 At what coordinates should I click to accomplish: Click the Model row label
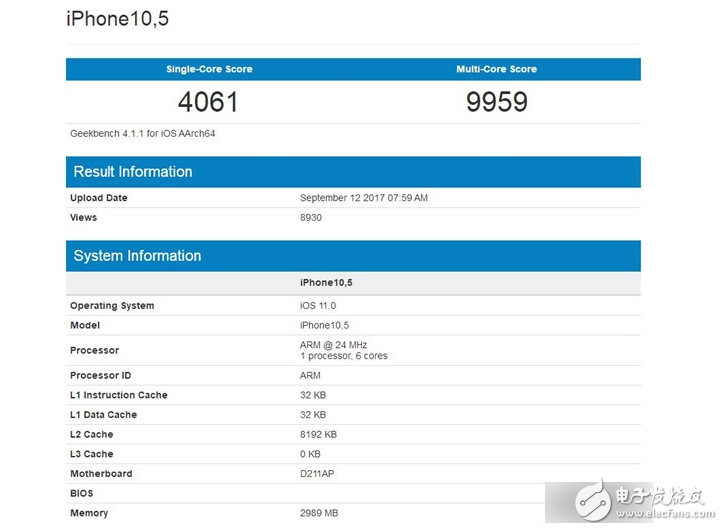[85, 325]
